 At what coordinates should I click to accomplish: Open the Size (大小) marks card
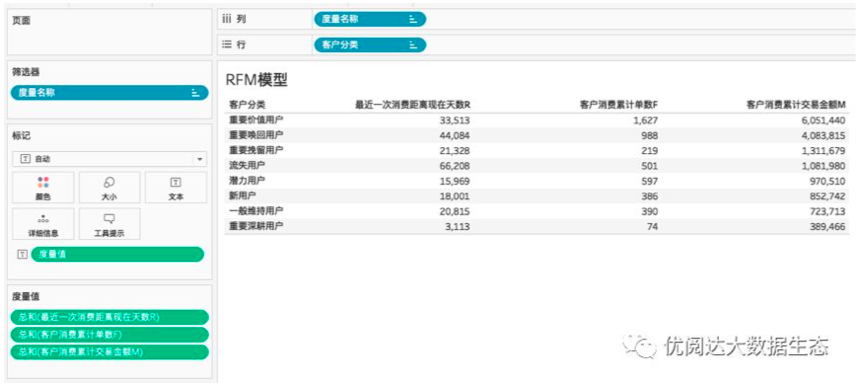click(x=109, y=188)
